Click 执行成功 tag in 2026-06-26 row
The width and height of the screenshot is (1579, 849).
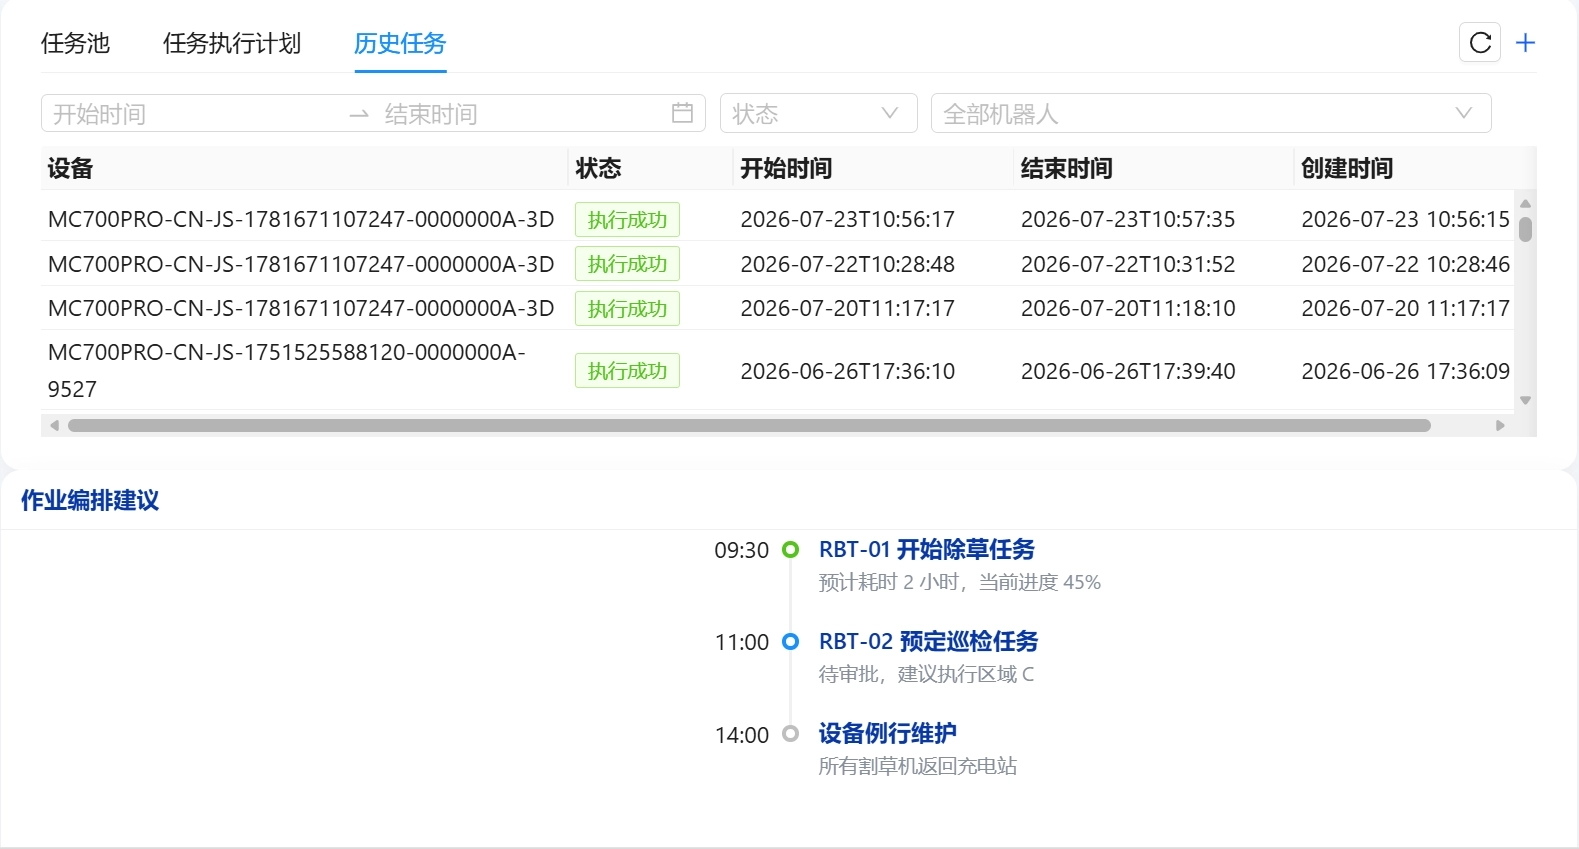point(627,370)
